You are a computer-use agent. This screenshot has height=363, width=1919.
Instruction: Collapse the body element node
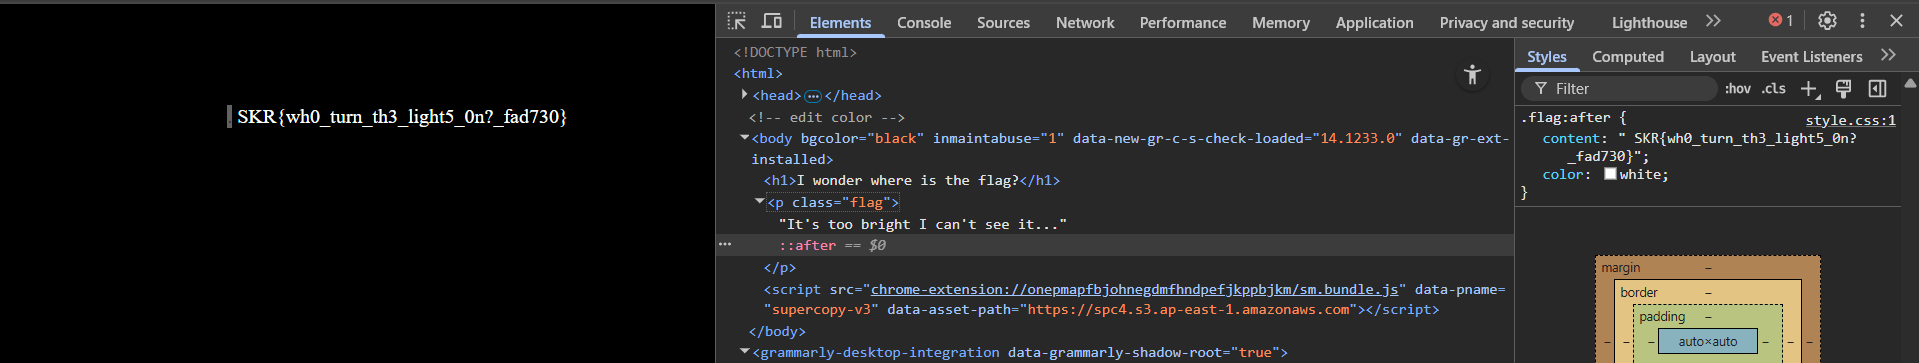pyautogui.click(x=744, y=138)
